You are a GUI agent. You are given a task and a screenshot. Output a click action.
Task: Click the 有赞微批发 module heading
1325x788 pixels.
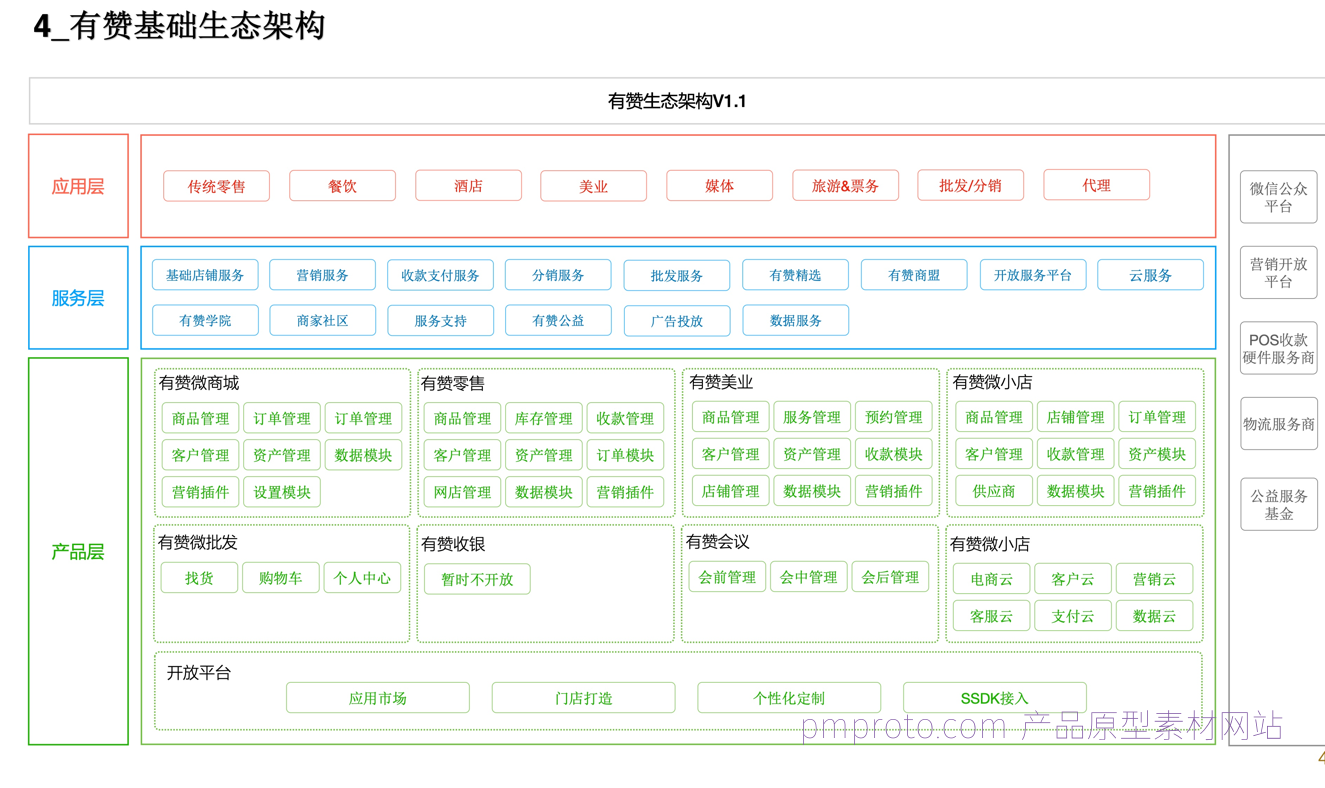pyautogui.click(x=198, y=543)
